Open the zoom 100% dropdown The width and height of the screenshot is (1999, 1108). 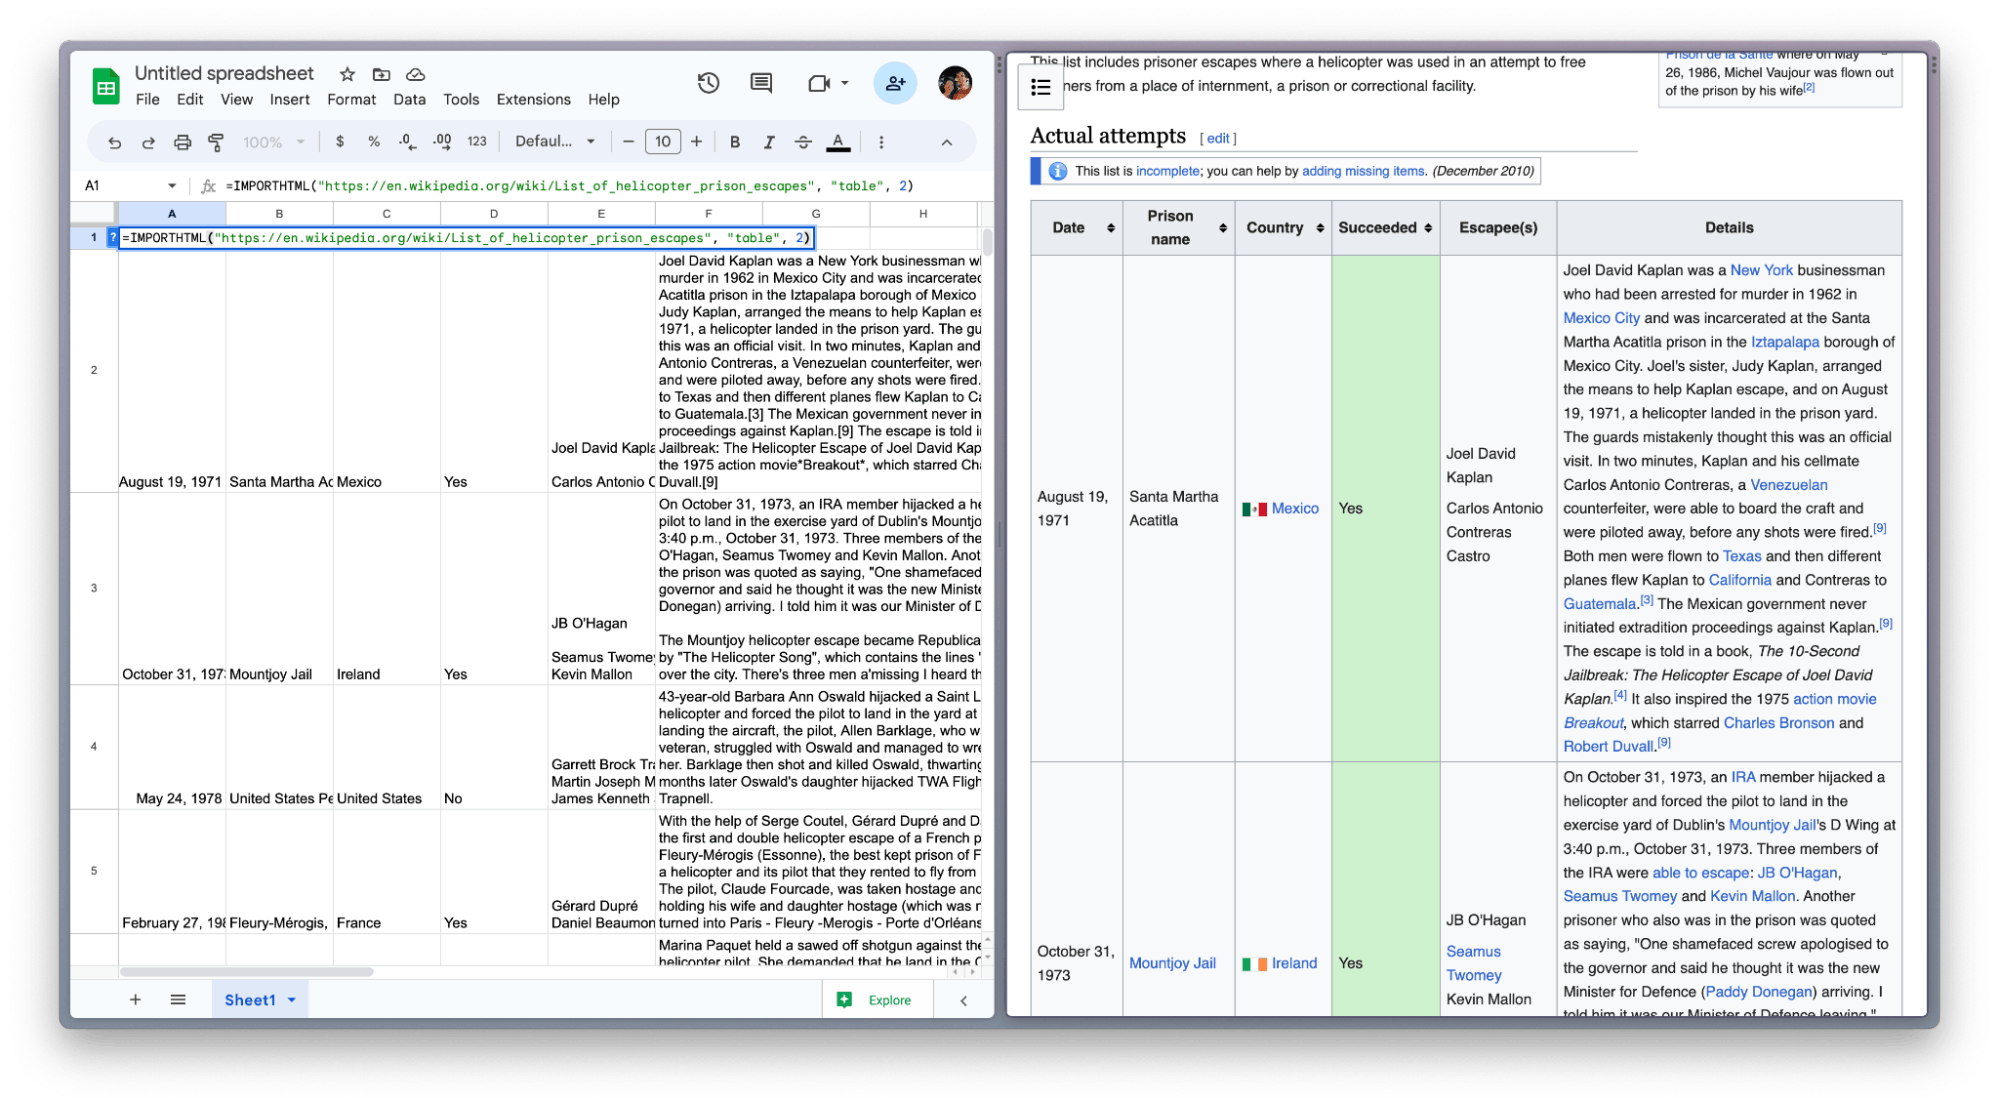(x=273, y=142)
